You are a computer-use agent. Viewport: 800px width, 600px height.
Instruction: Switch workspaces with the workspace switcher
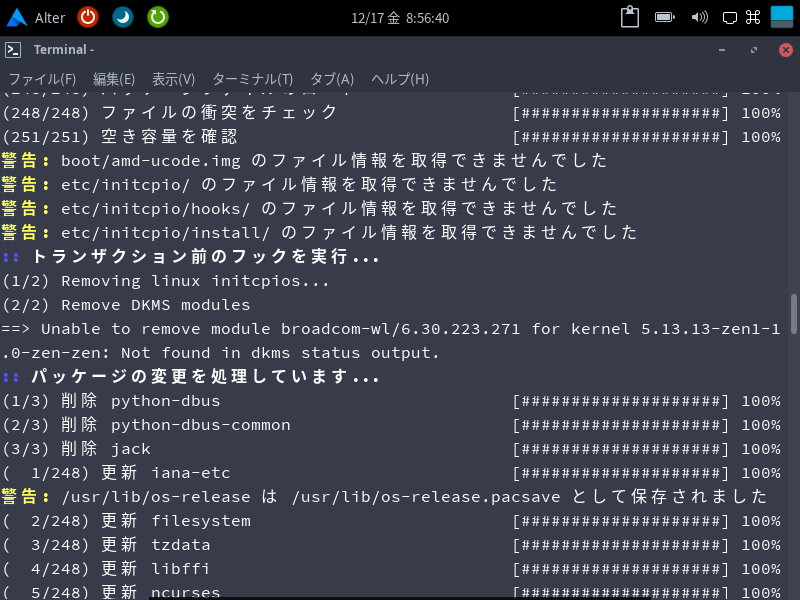780,16
